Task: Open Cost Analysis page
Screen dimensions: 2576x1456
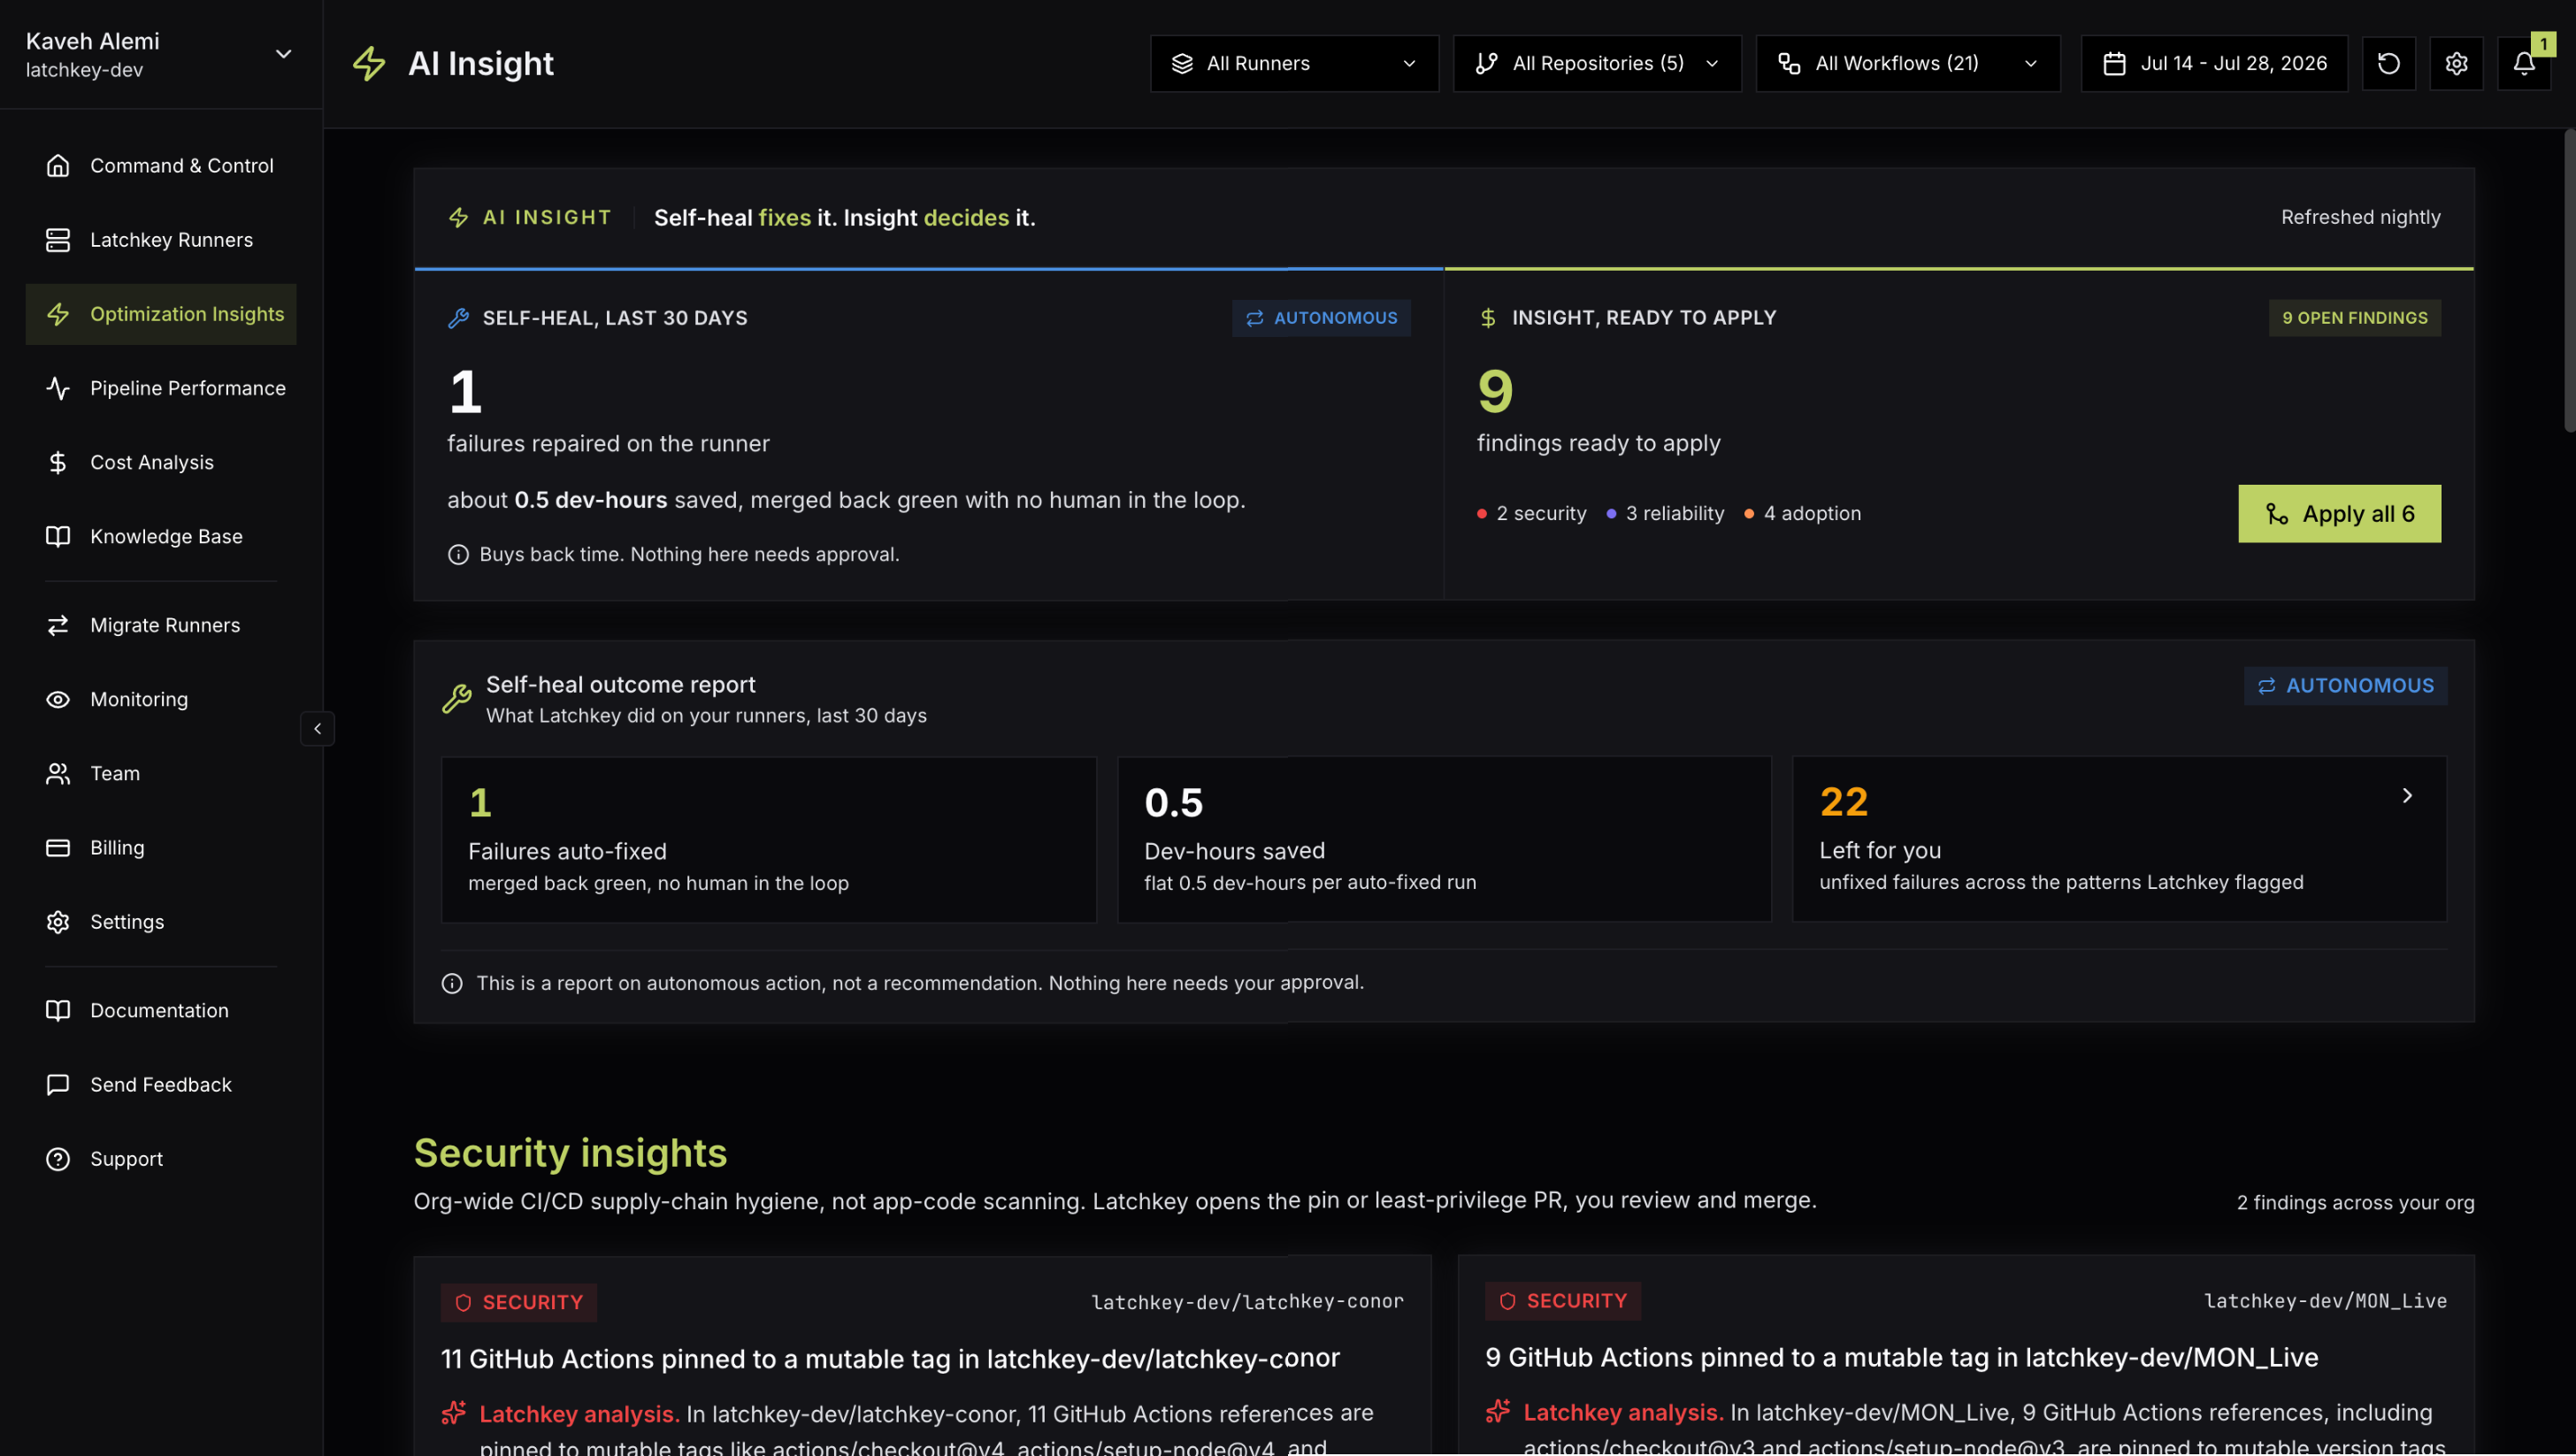Action: click(x=160, y=462)
